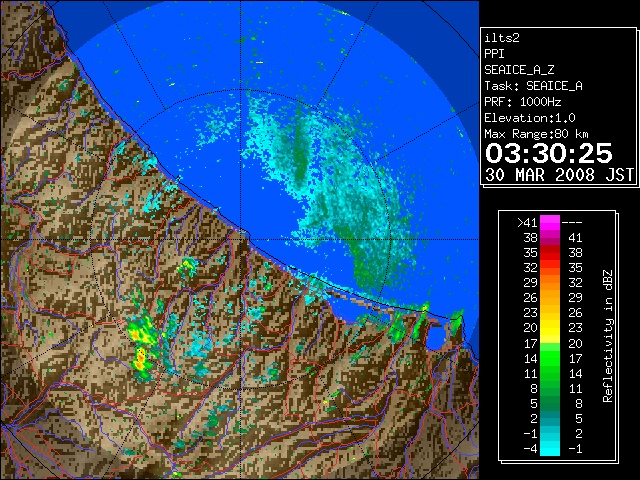Click the orange 26 dBZ legend color

pos(550,298)
